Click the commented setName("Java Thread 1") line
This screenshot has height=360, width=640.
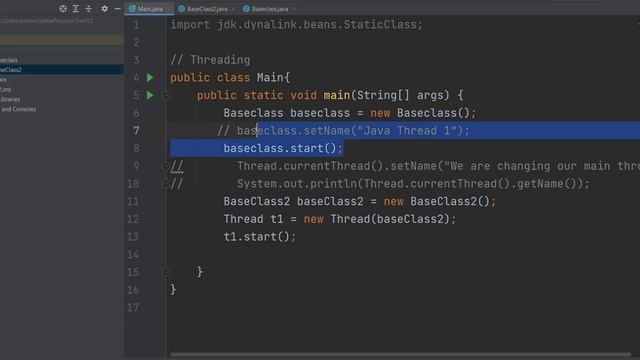[x=343, y=131]
